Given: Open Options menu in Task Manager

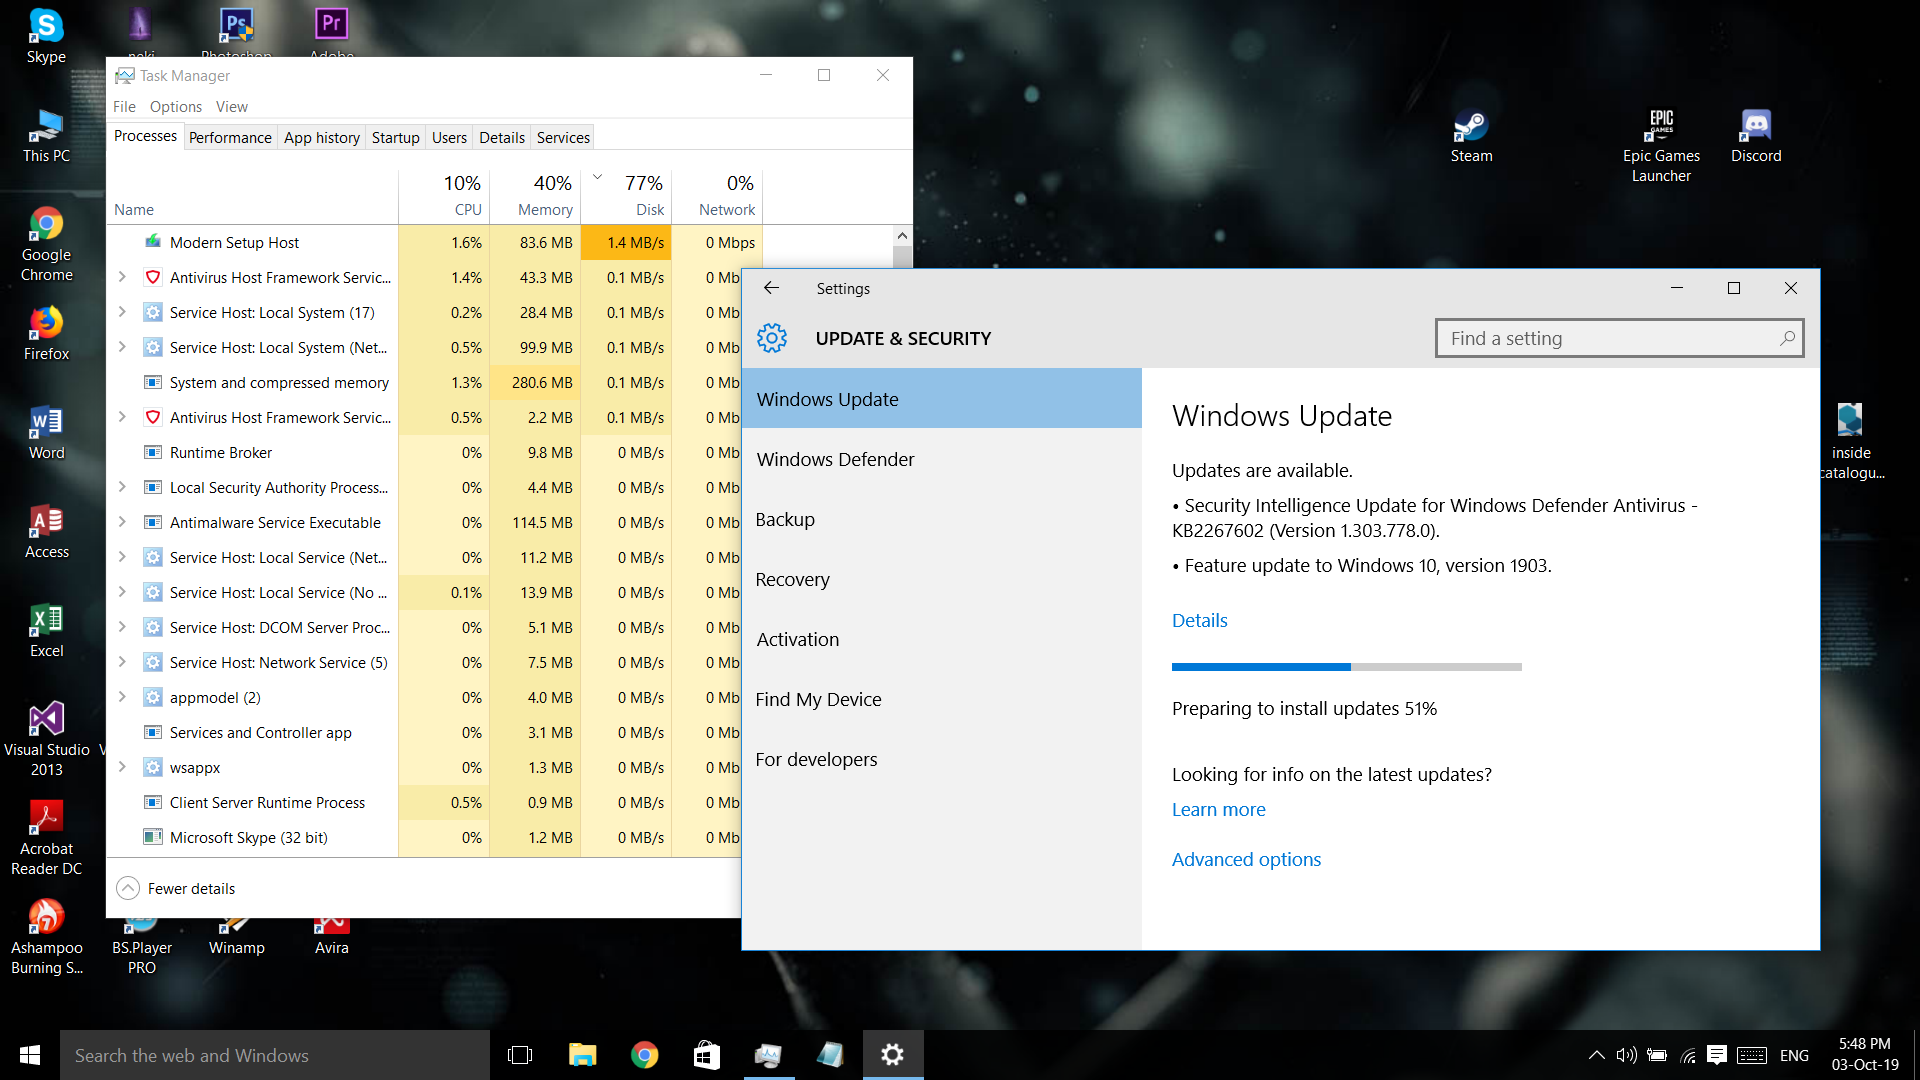Looking at the screenshot, I should point(175,106).
